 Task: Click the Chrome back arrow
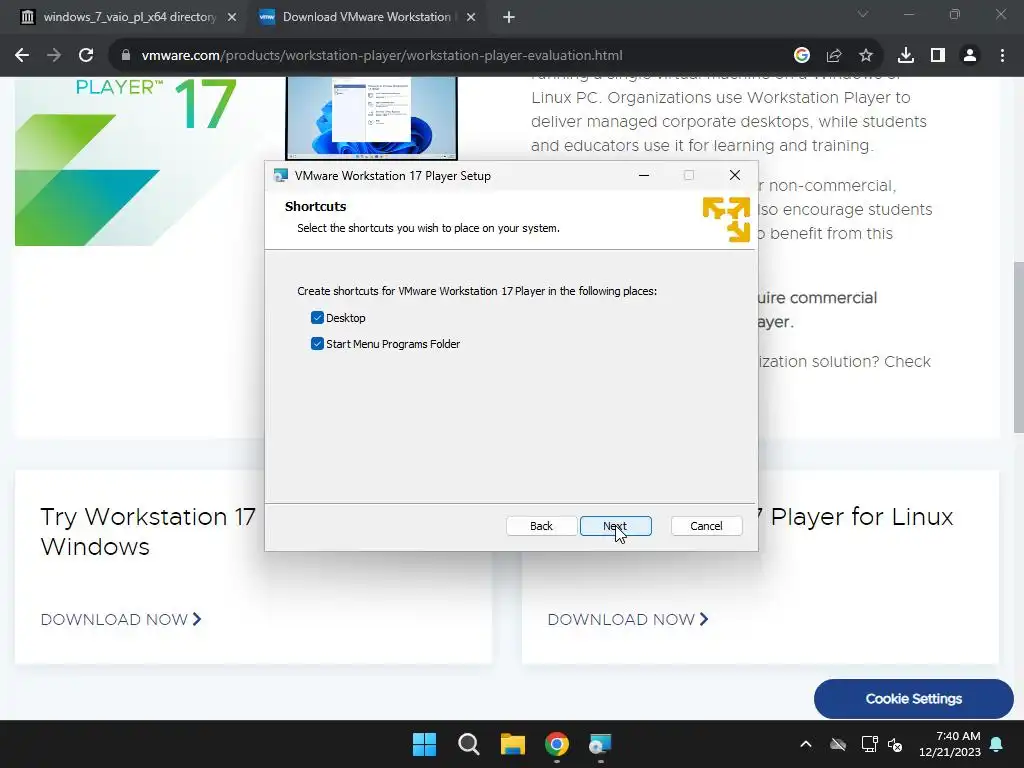(22, 56)
